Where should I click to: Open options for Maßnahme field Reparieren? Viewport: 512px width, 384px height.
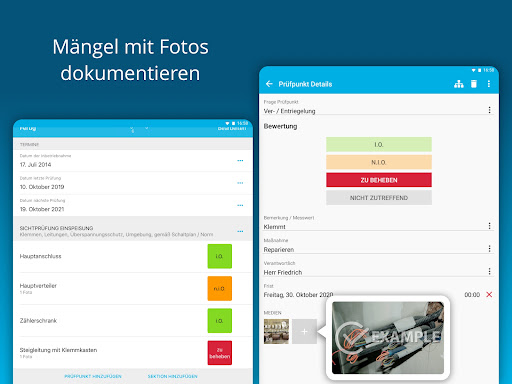(489, 249)
